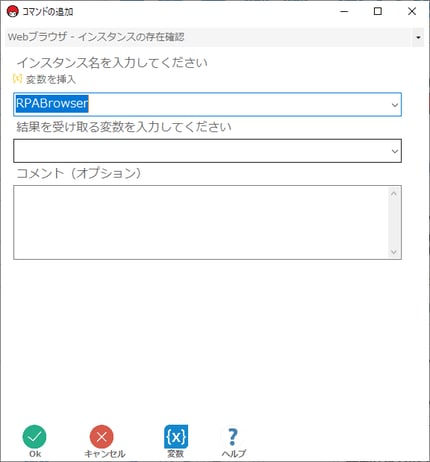Click the RPABrowser instance name field
This screenshot has width=430, height=462.
207,105
